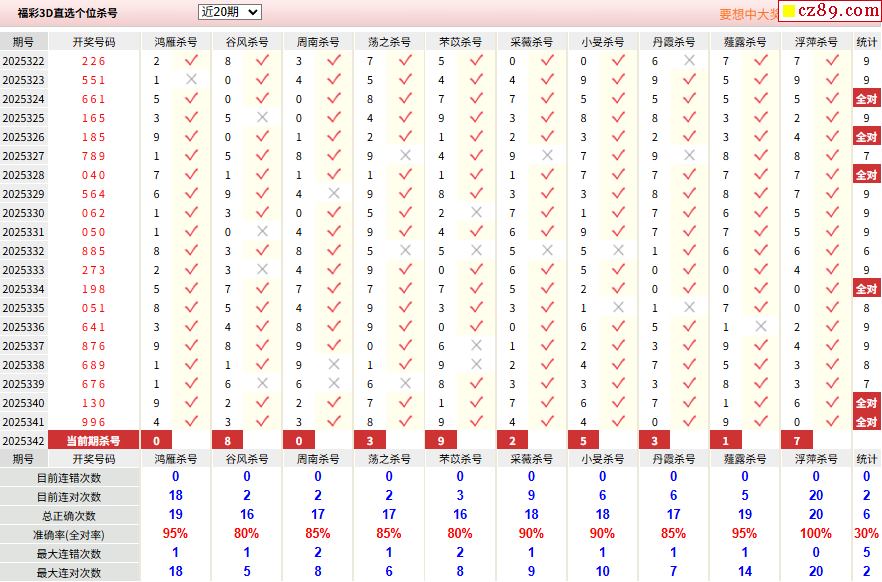Click the 最大连对次数 row label

[69, 572]
